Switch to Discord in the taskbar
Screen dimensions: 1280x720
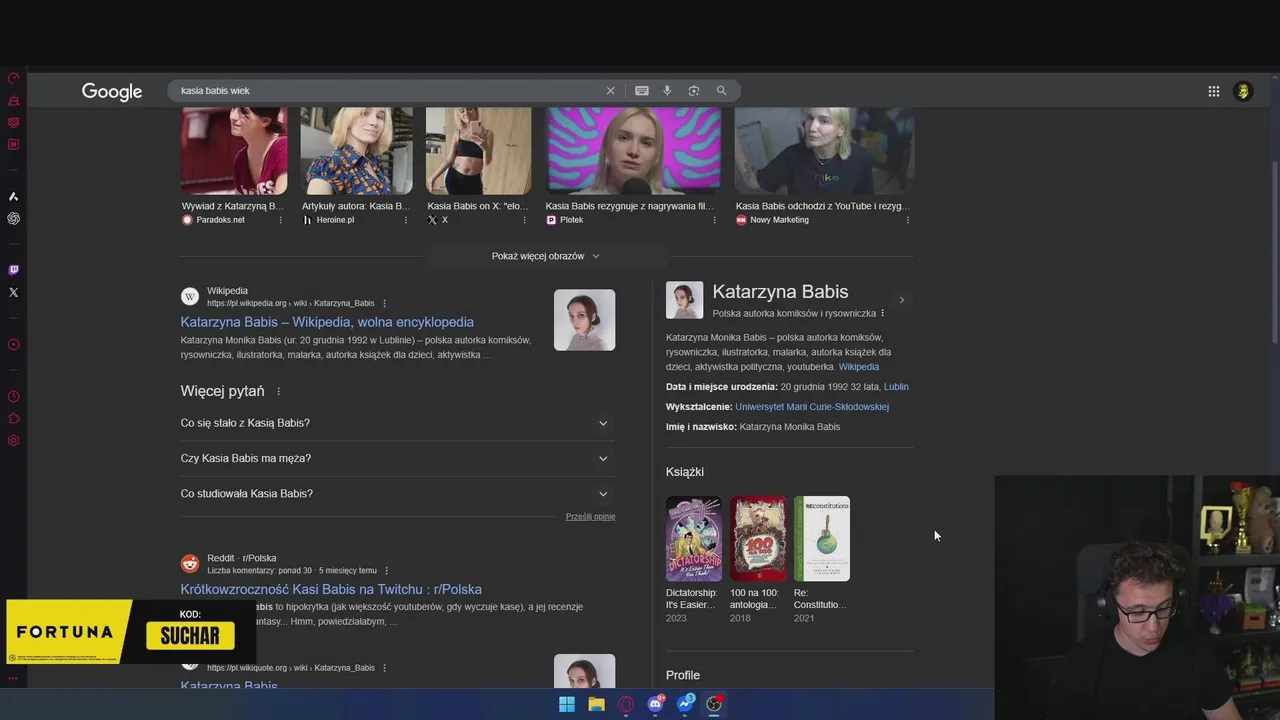click(656, 704)
